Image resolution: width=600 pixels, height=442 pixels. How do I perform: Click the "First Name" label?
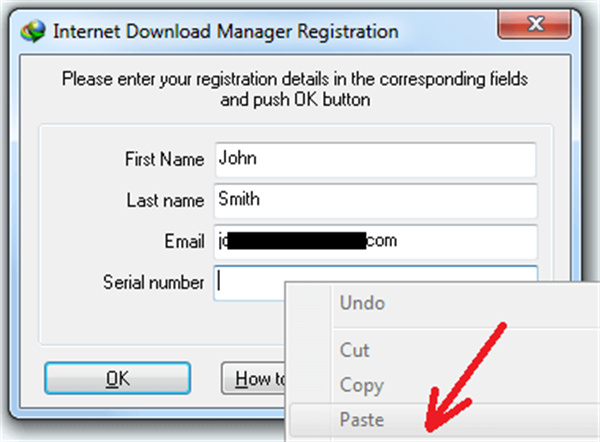click(164, 159)
